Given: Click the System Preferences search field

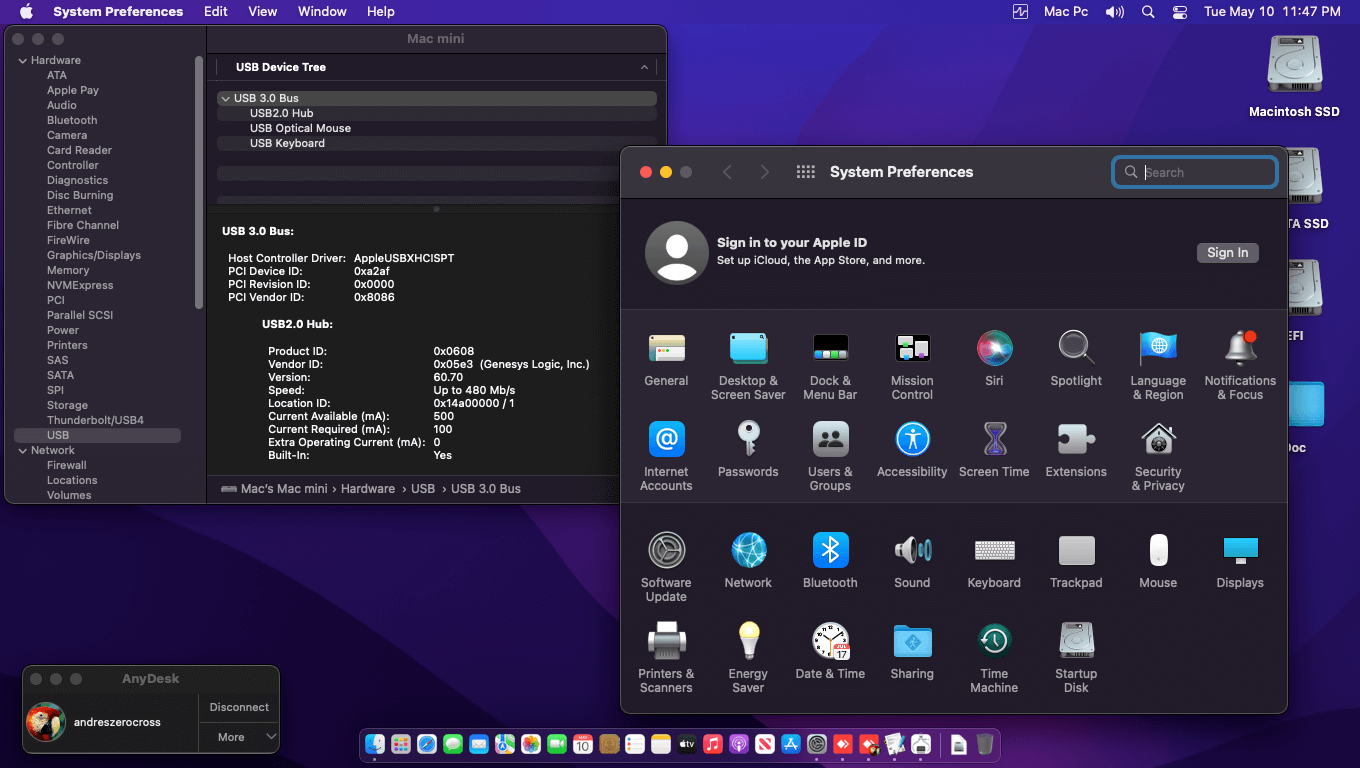Looking at the screenshot, I should pyautogui.click(x=1205, y=172).
